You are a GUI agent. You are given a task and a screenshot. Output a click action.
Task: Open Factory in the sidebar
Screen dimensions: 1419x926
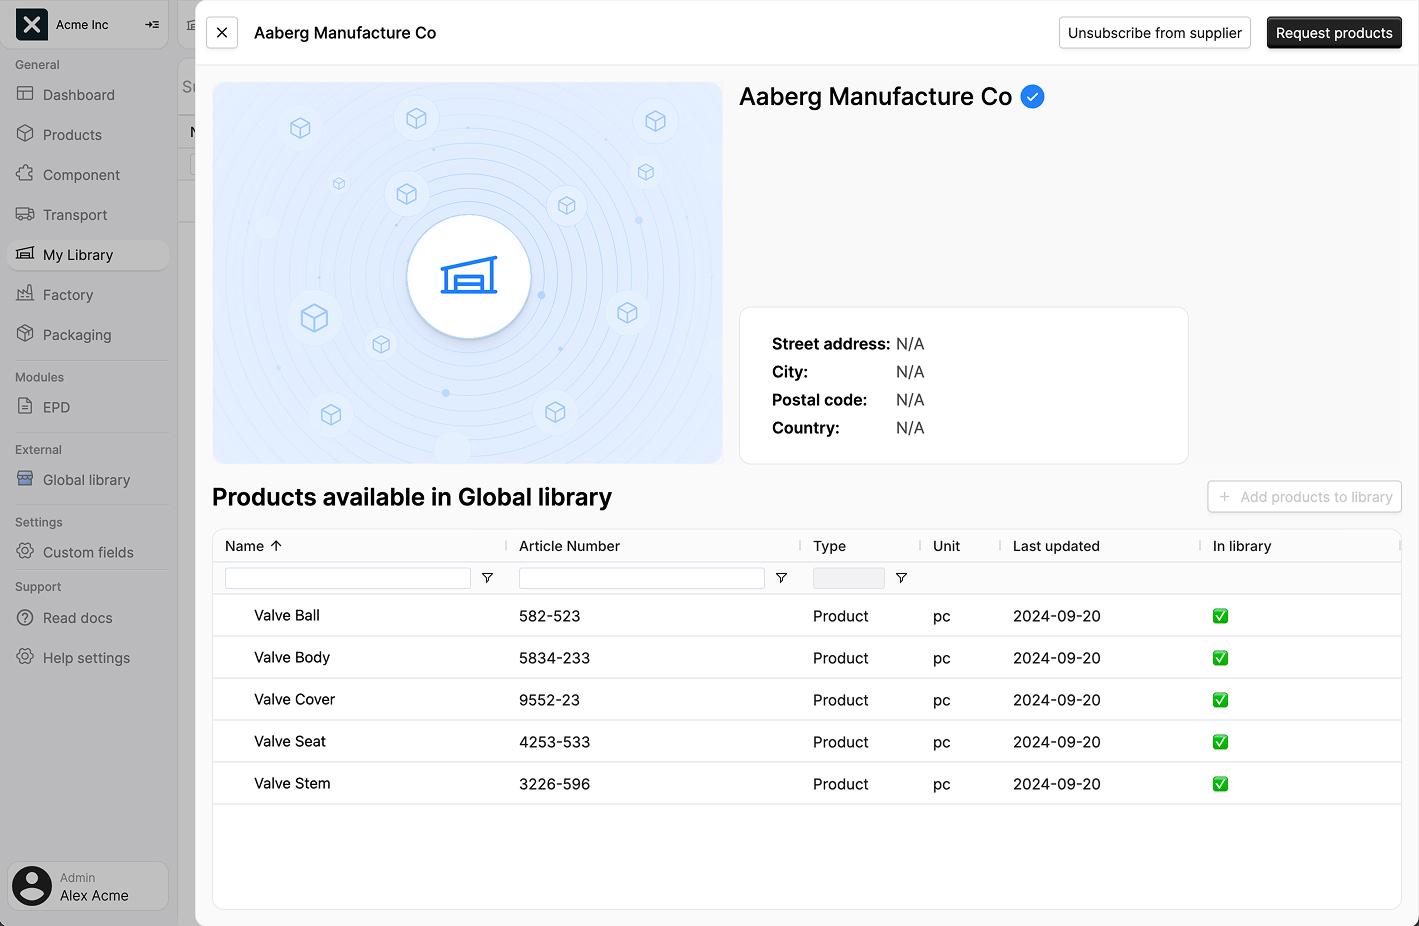point(88,295)
